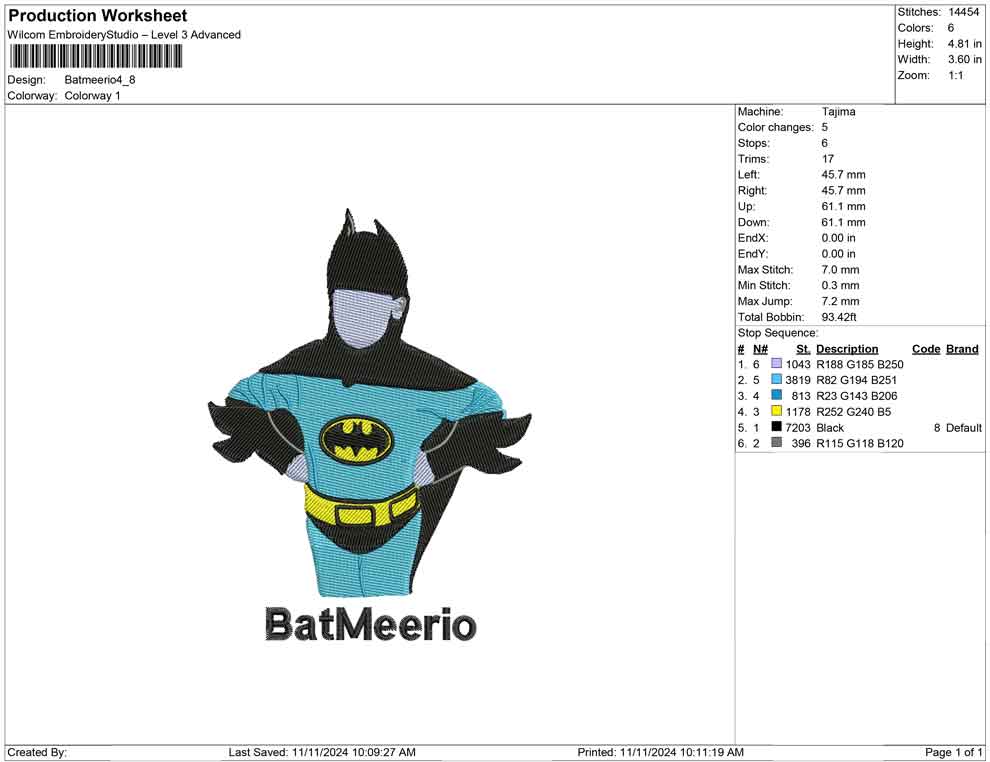
Task: Click the Last Saved timestamp
Action: click(322, 752)
